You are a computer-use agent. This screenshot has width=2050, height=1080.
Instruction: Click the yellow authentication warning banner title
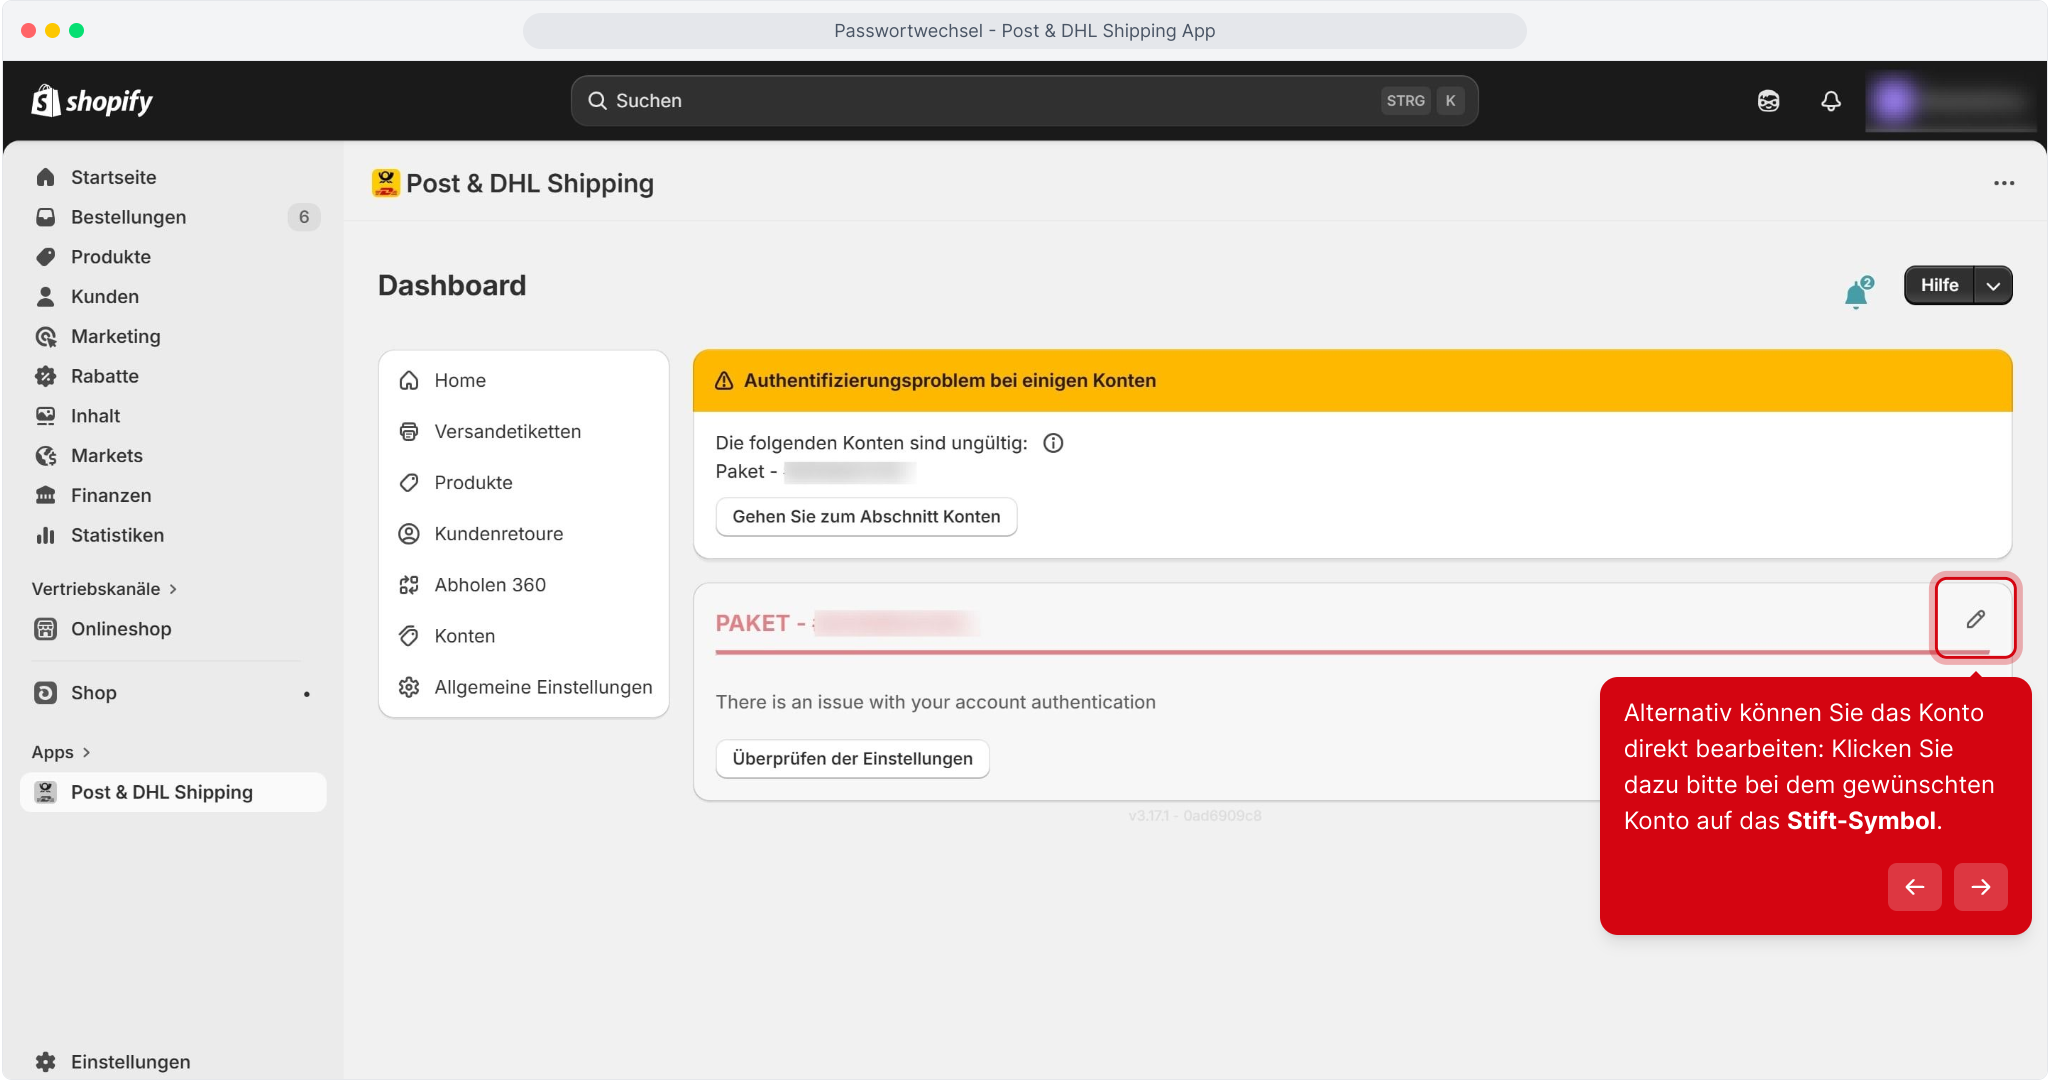950,381
